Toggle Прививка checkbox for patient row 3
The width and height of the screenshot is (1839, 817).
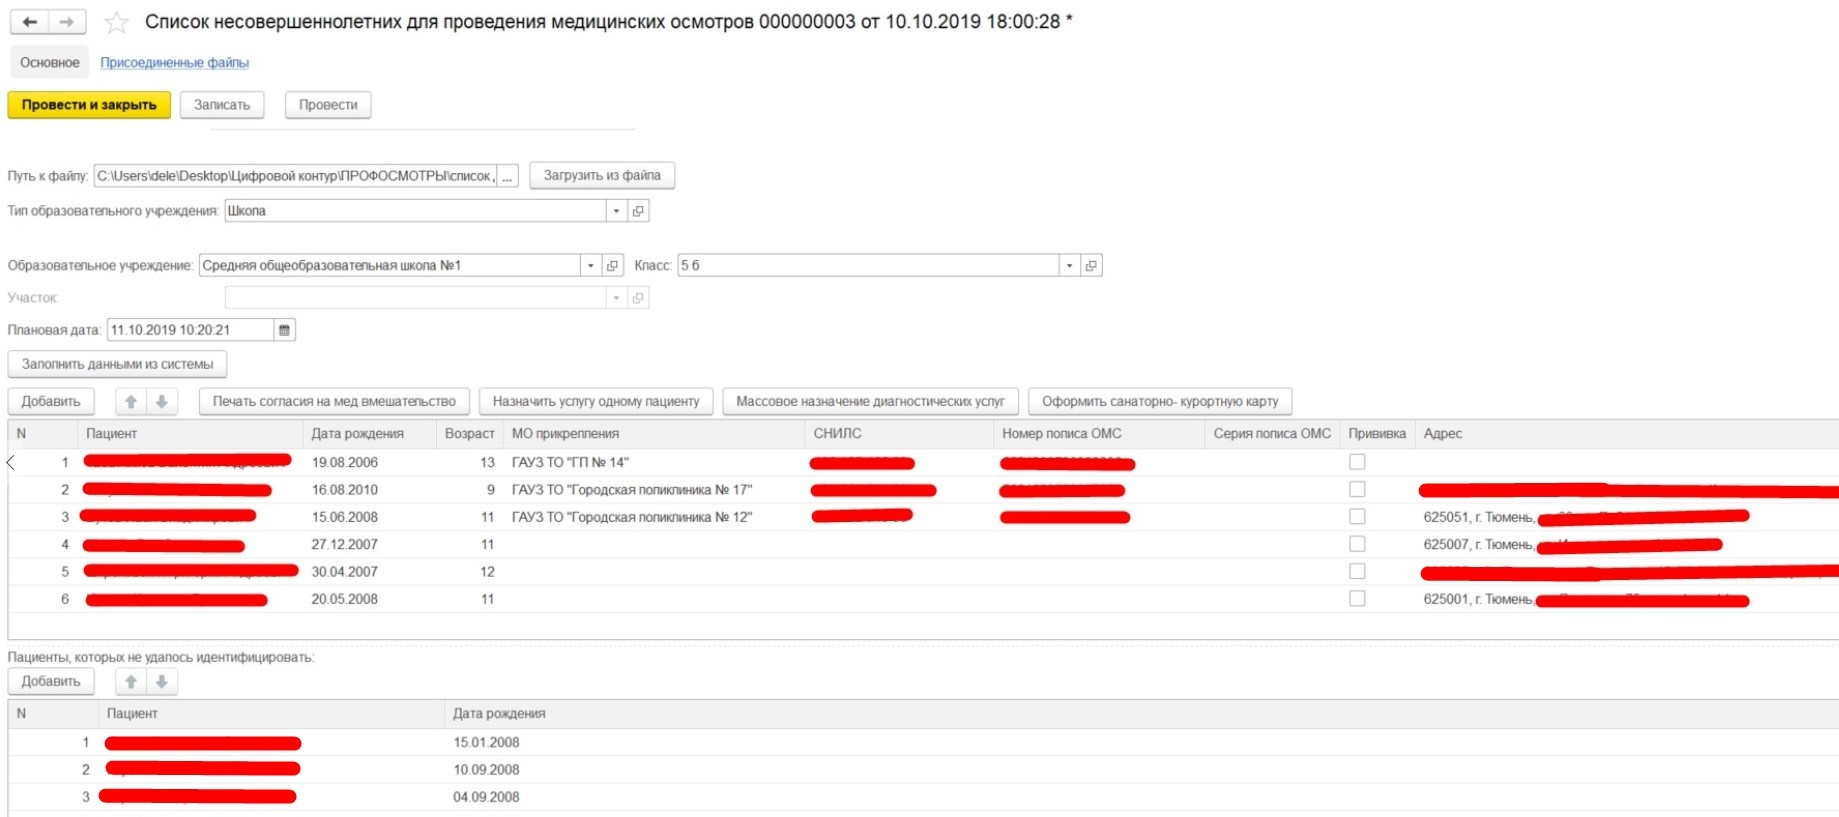(1357, 517)
